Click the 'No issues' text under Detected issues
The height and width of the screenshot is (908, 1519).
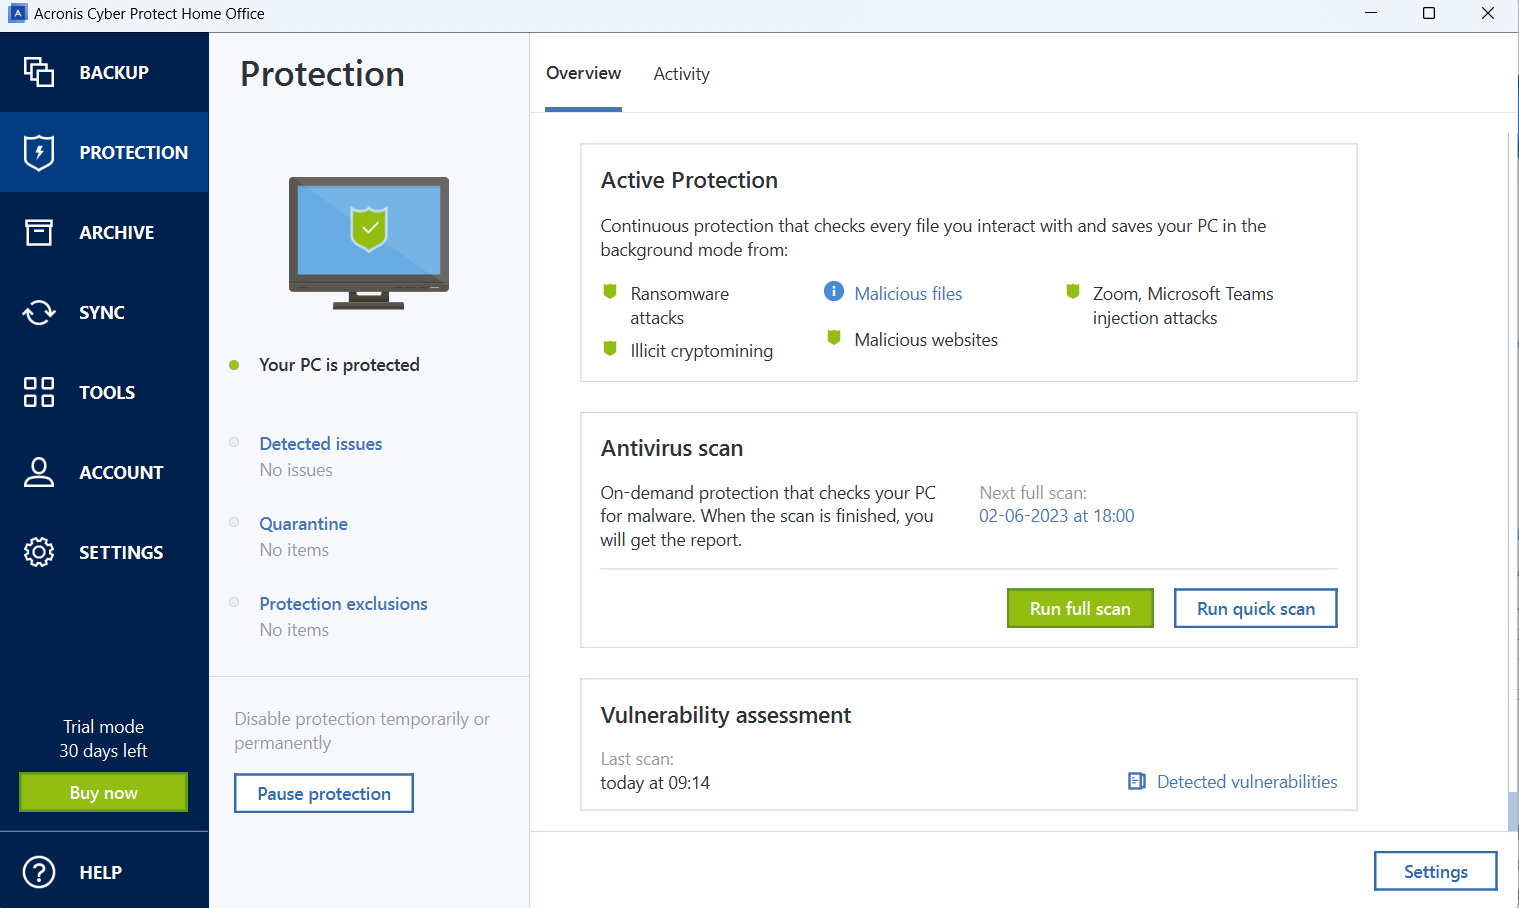(x=296, y=469)
